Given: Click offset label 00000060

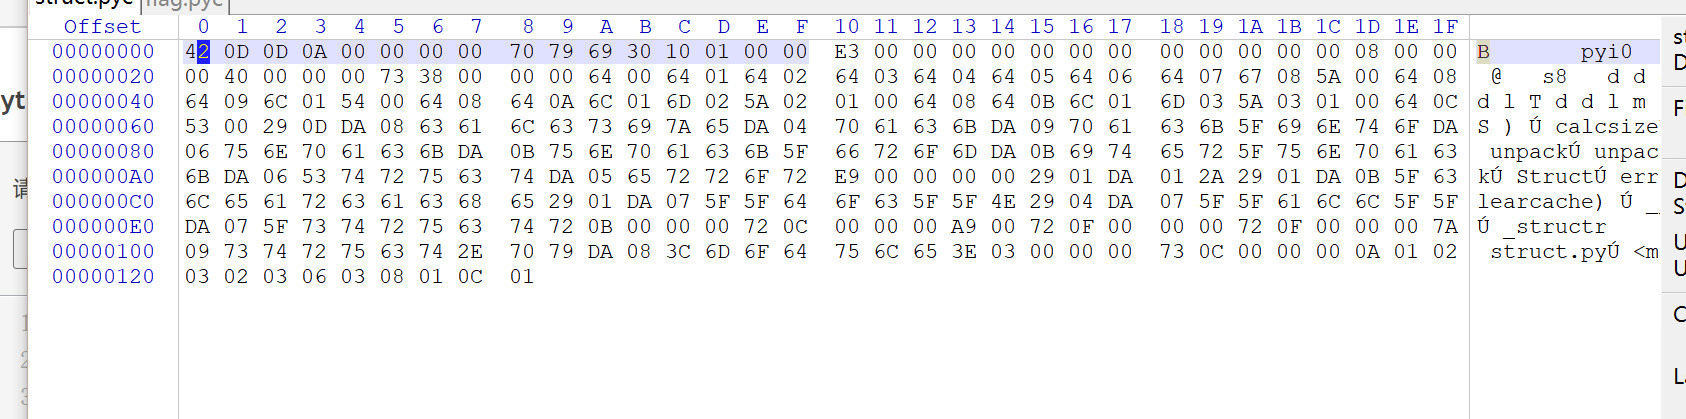Looking at the screenshot, I should [x=103, y=127].
